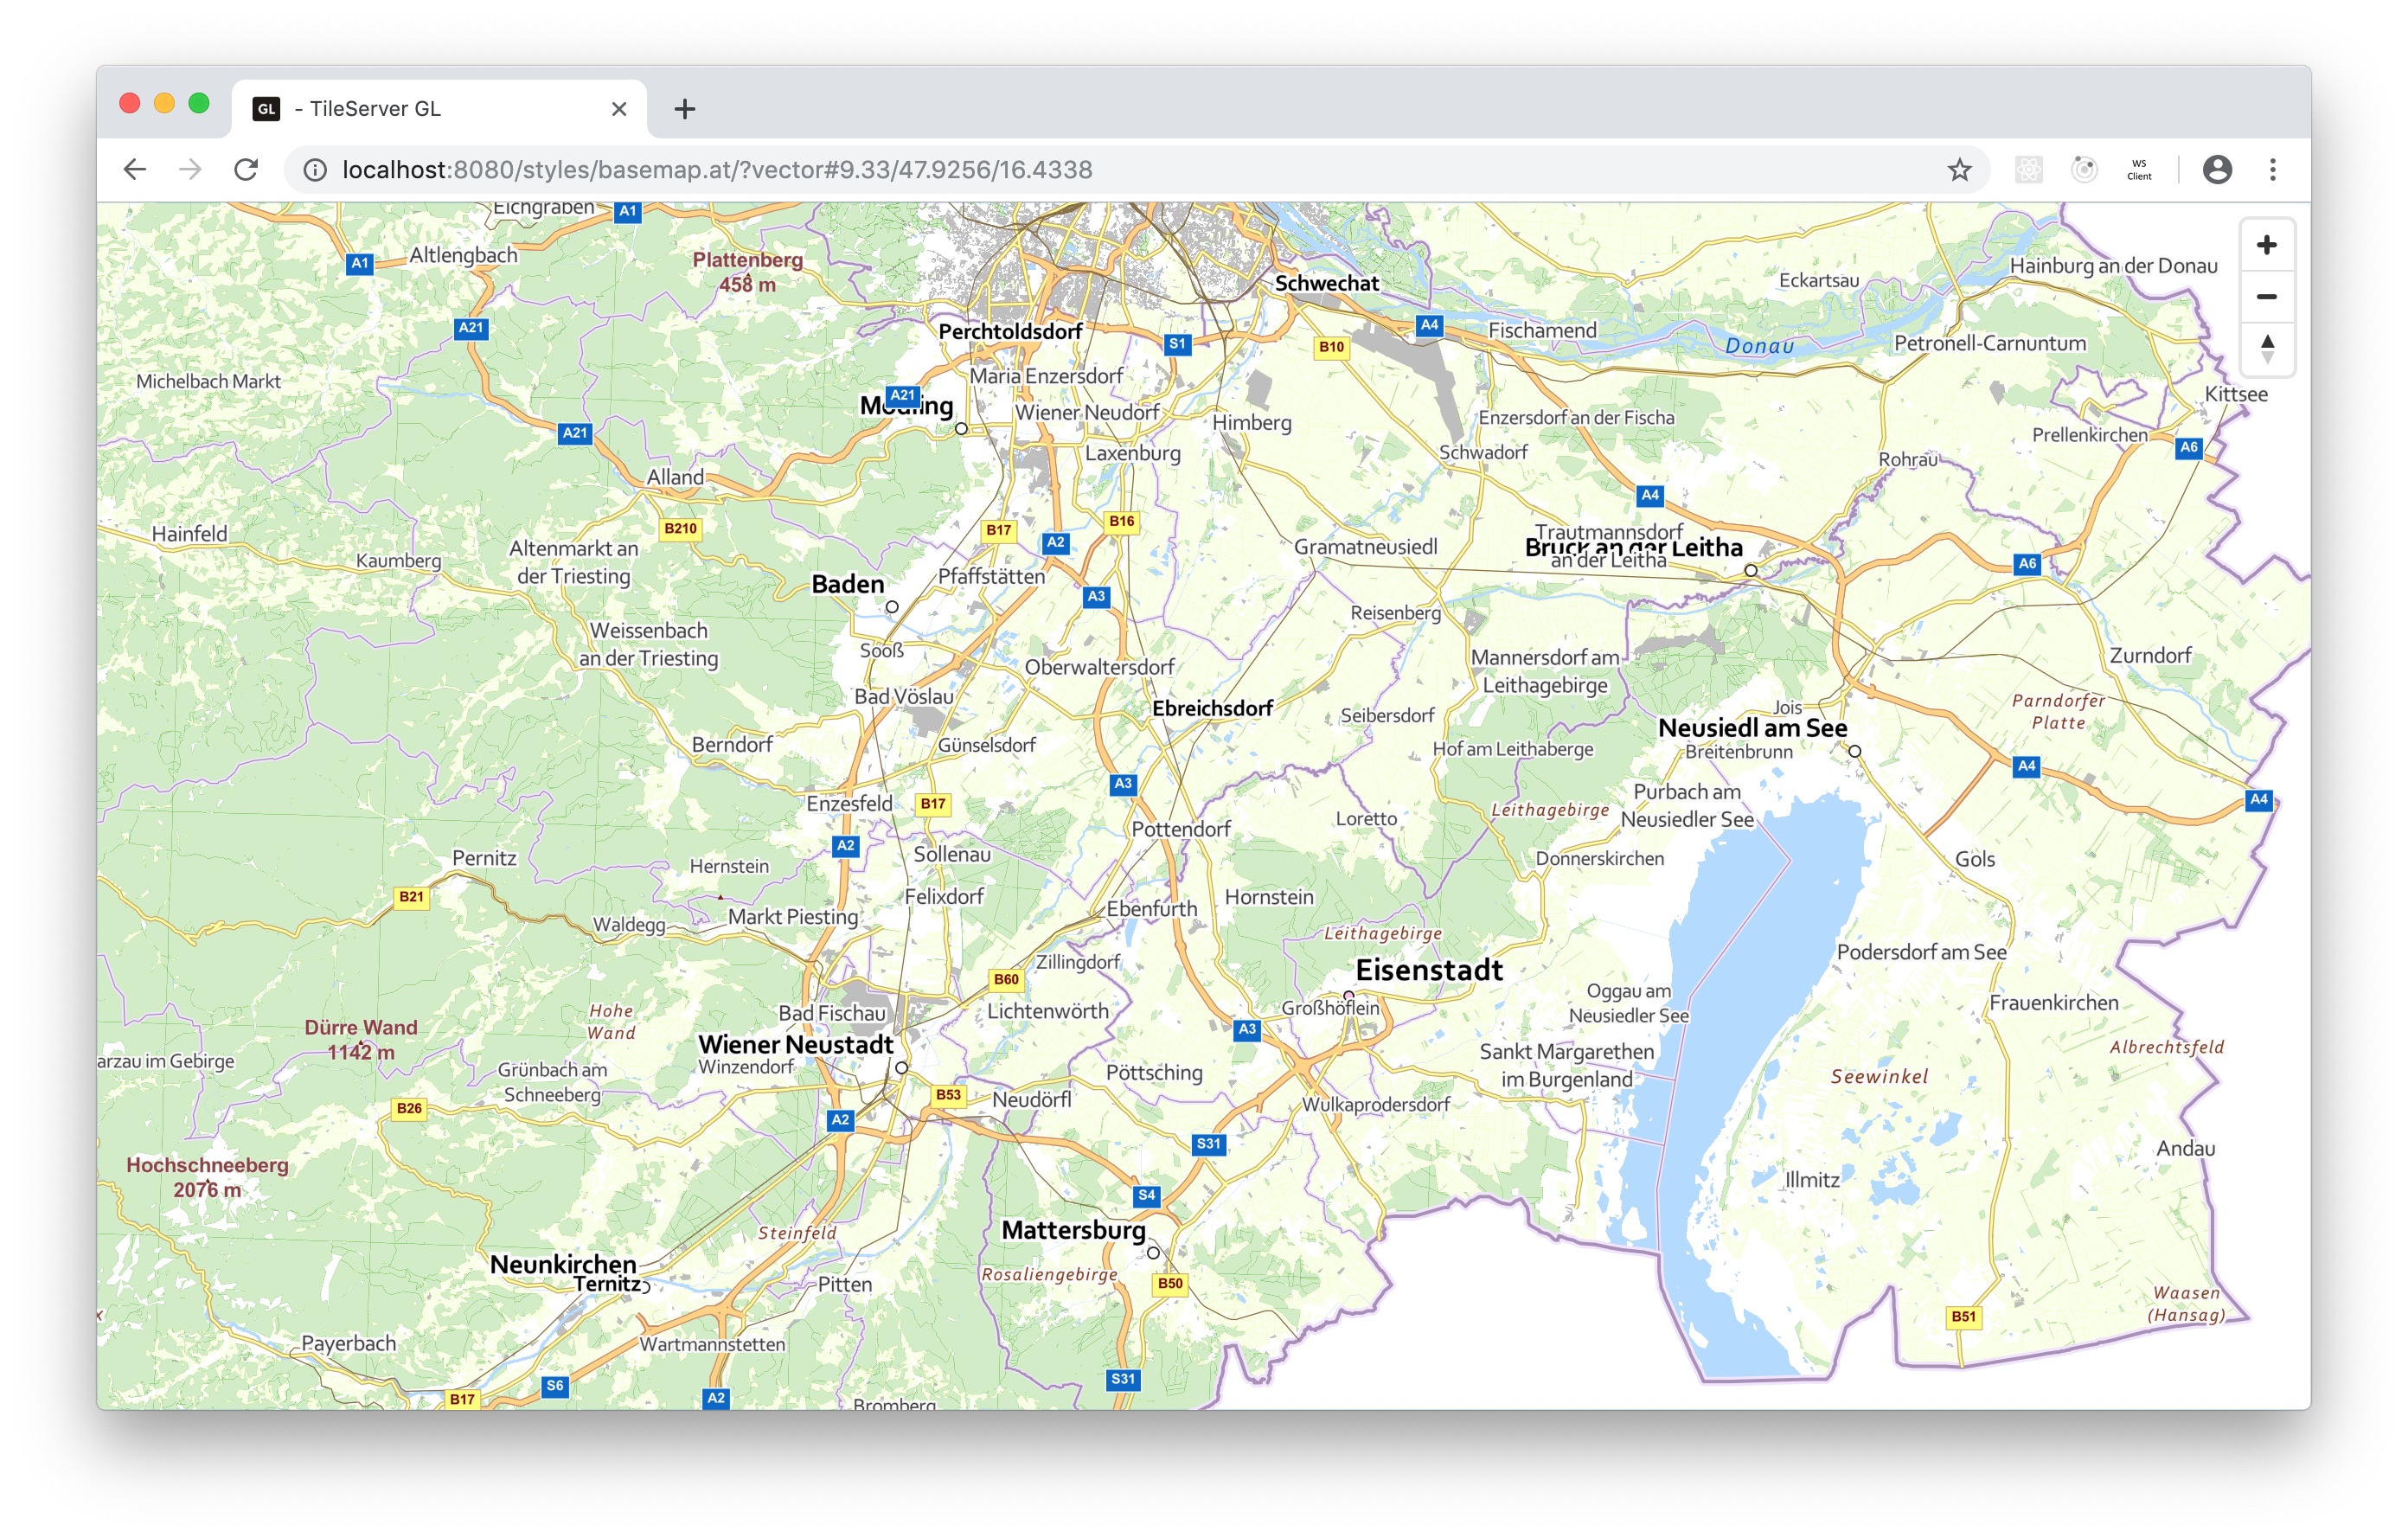Open the user profile icon
The width and height of the screenshot is (2408, 1538).
click(x=2217, y=170)
